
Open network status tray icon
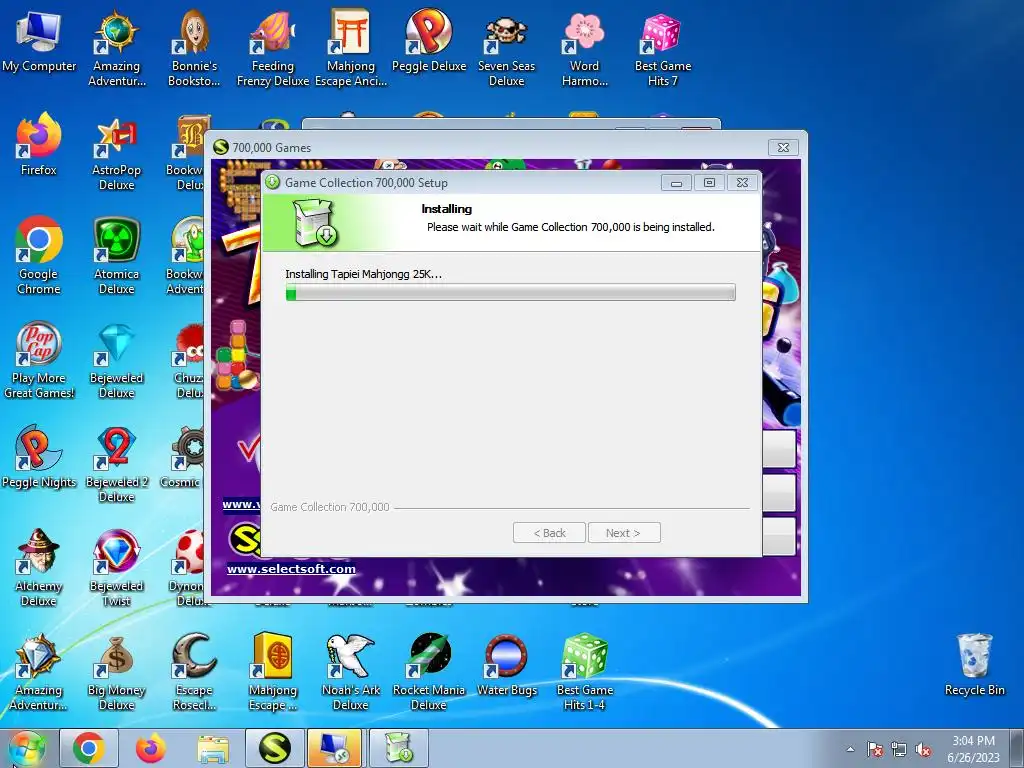tap(899, 750)
